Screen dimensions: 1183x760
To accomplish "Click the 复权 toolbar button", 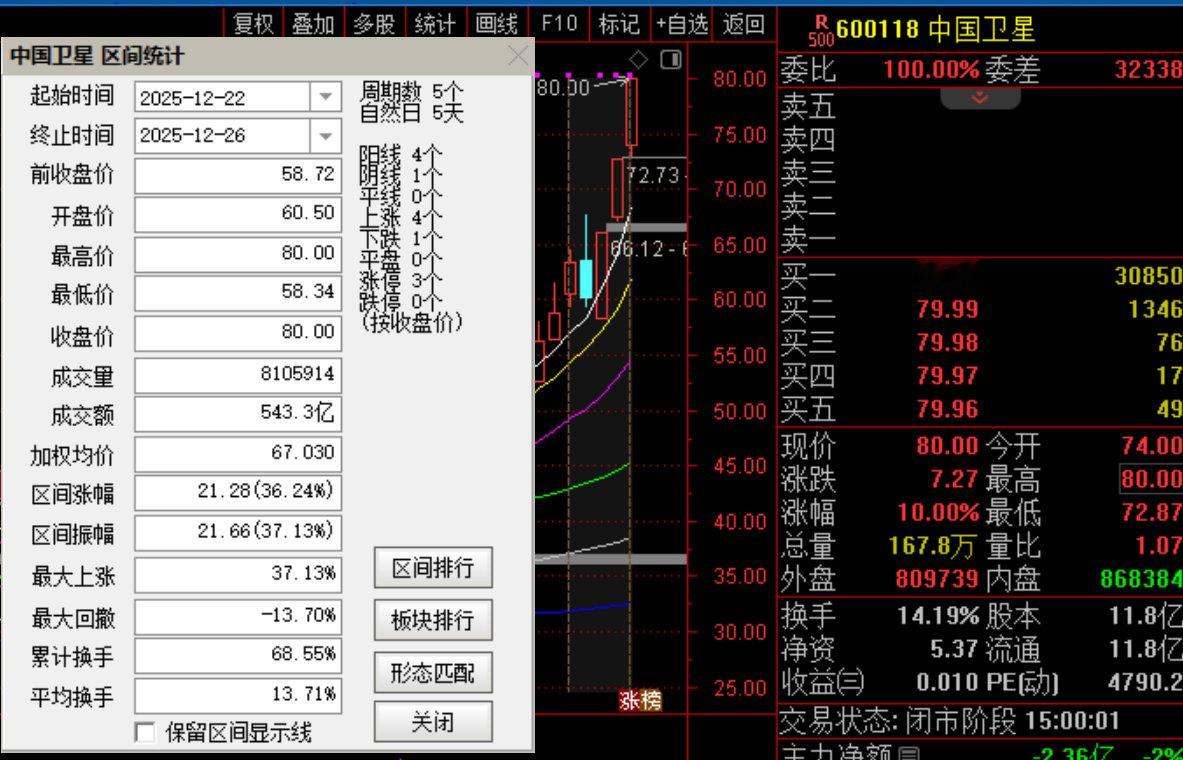I will [x=253, y=24].
